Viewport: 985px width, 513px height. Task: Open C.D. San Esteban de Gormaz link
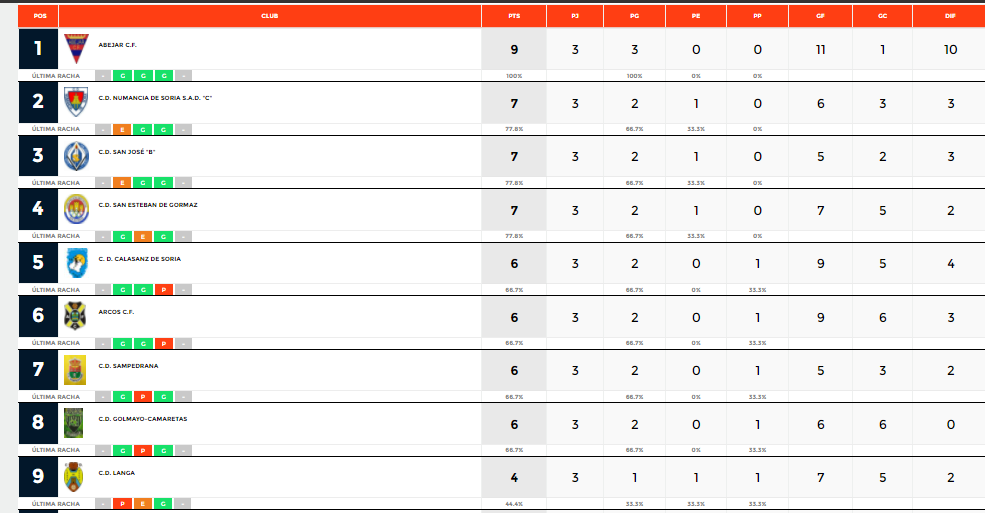[148, 205]
